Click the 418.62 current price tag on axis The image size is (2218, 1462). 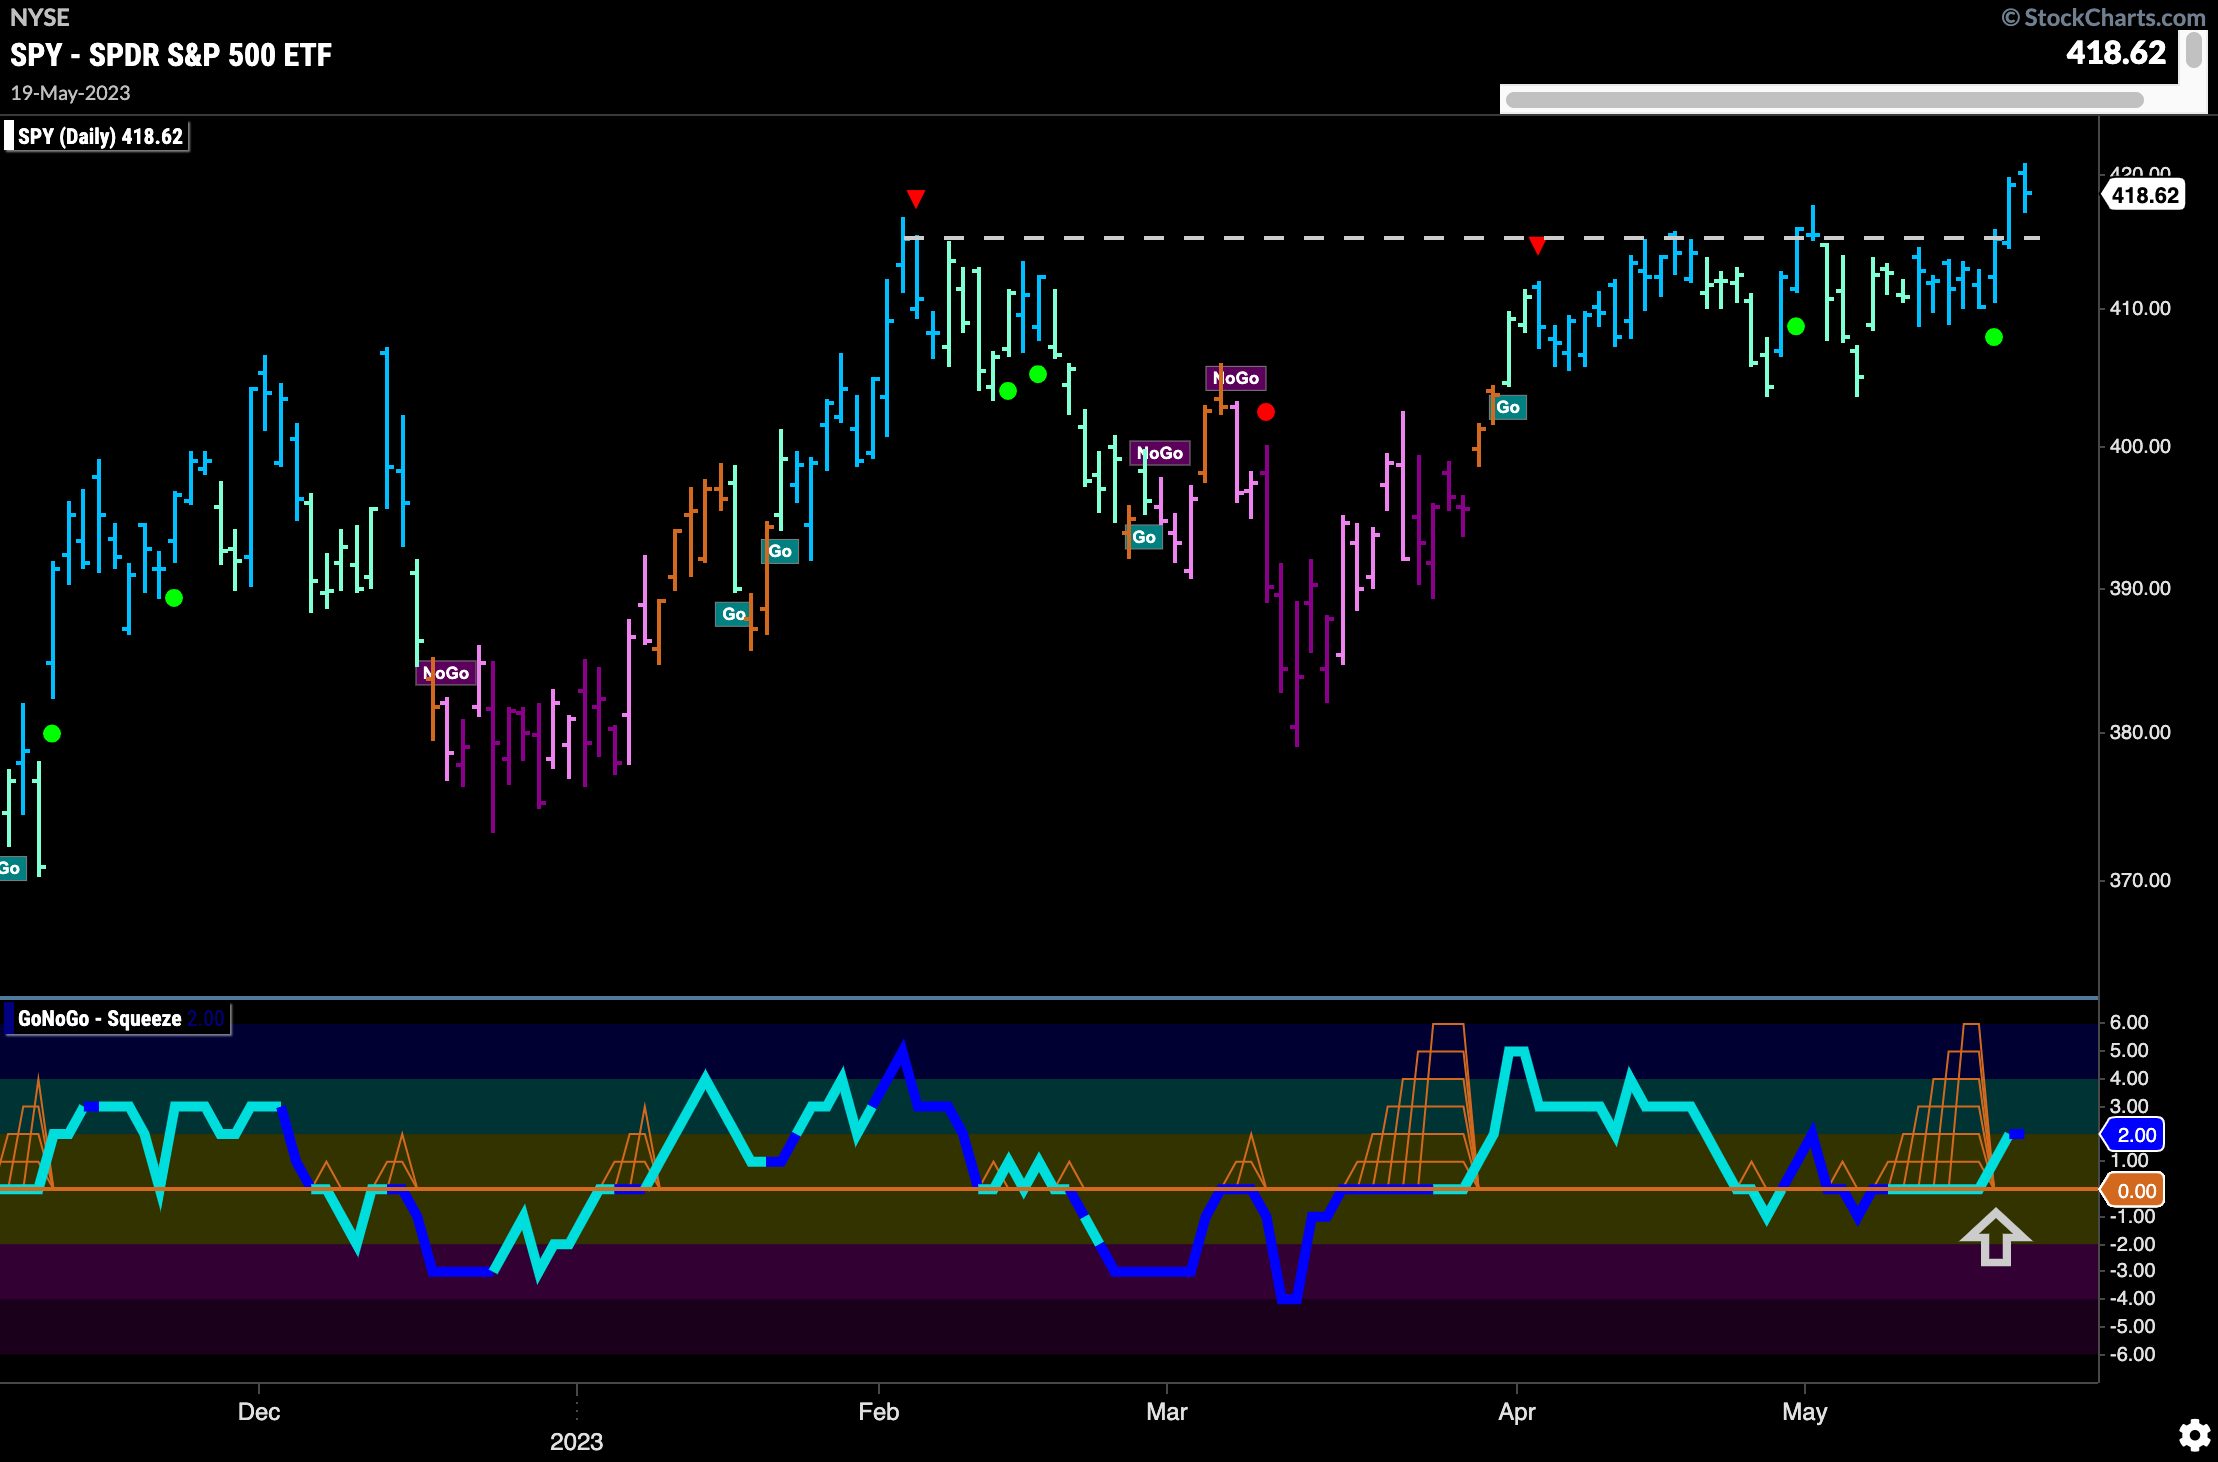point(2143,195)
